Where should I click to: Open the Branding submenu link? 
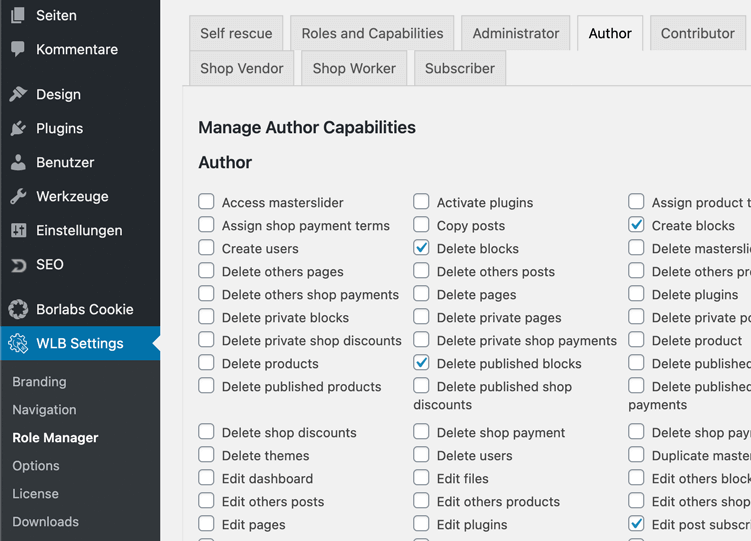click(x=39, y=381)
